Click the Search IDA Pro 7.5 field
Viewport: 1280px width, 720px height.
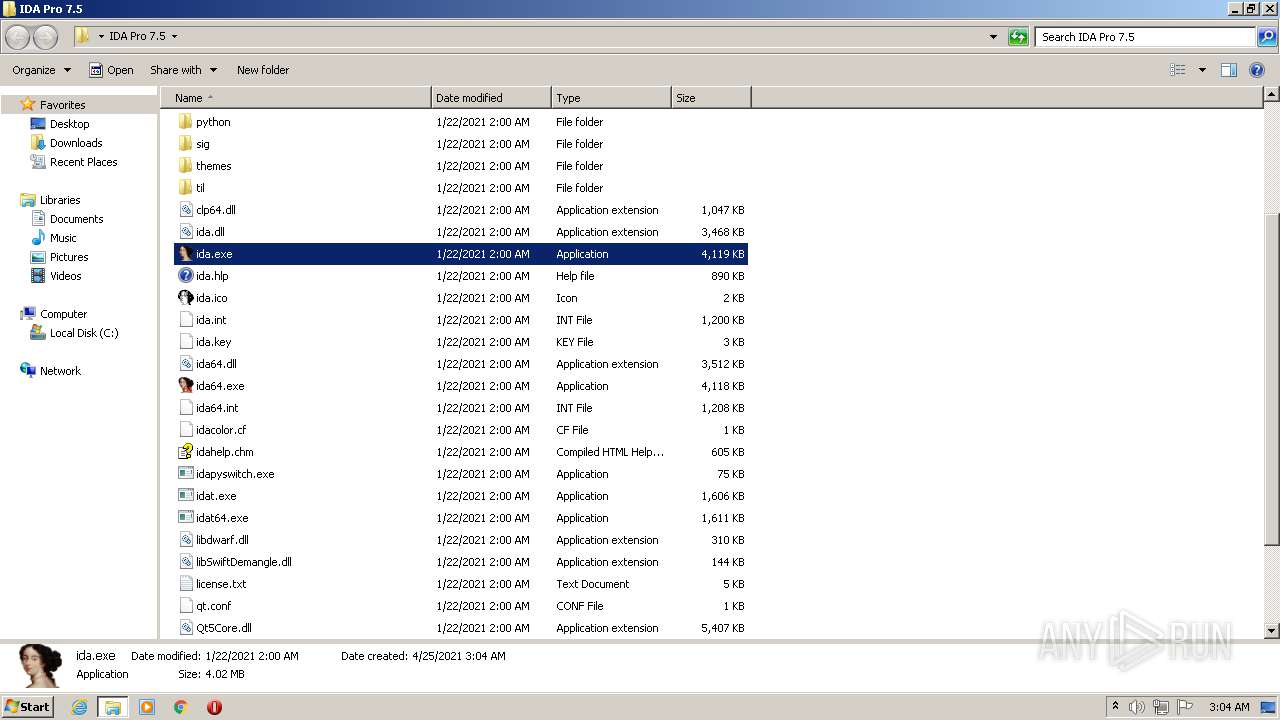1145,37
